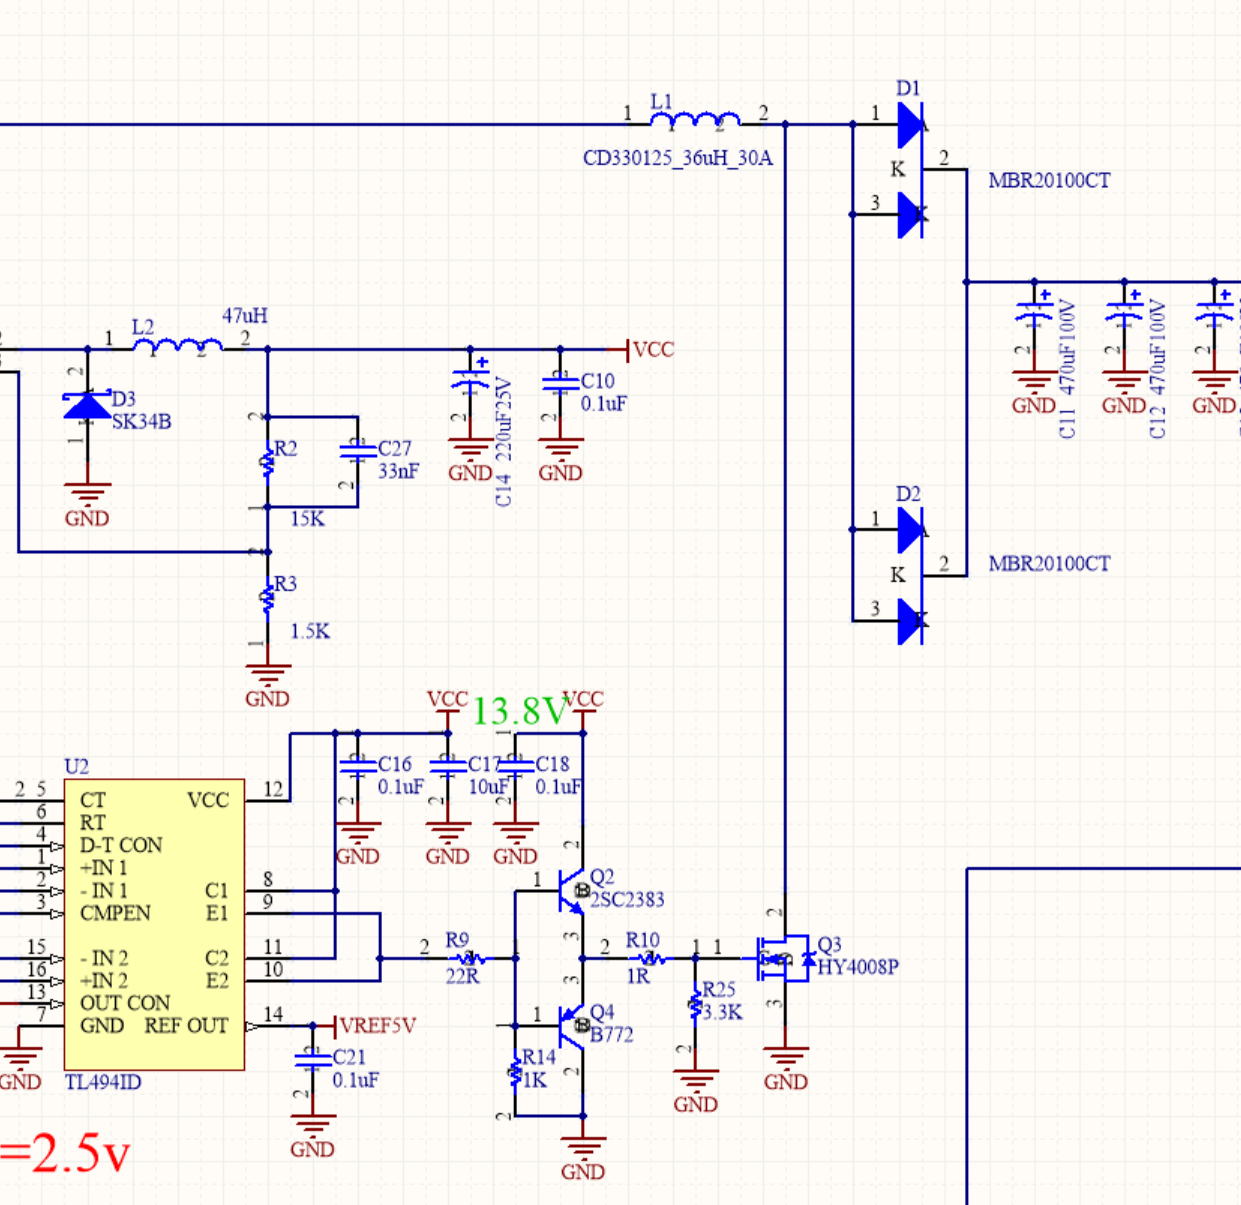This screenshot has width=1241, height=1205.
Task: Select the C12 470uF100V label
Action: (x=1158, y=369)
